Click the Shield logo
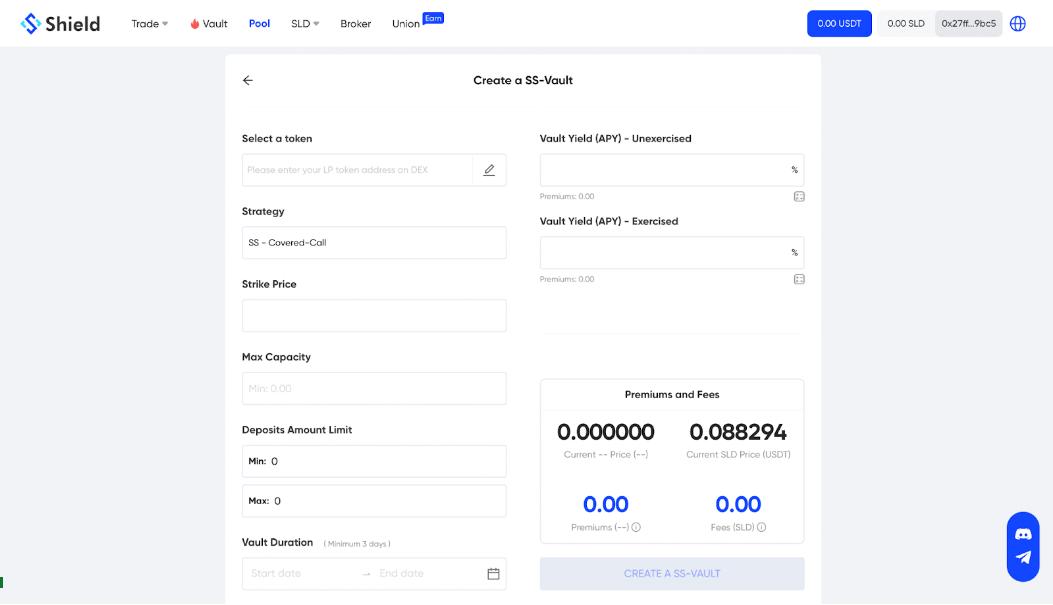This screenshot has width=1053, height=605. 60,23
